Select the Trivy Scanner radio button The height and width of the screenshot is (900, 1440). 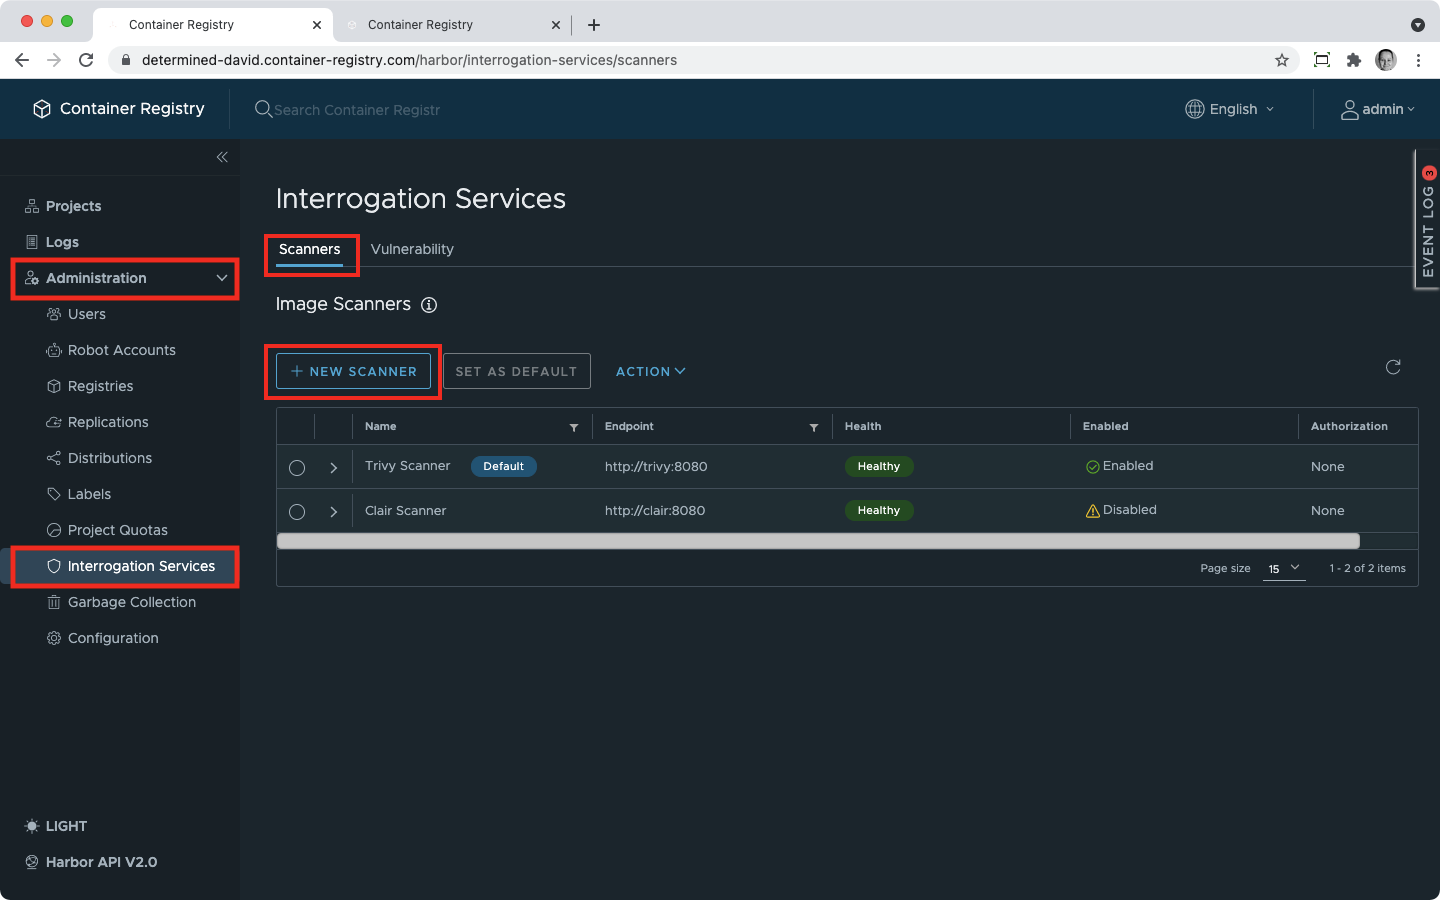coord(297,468)
